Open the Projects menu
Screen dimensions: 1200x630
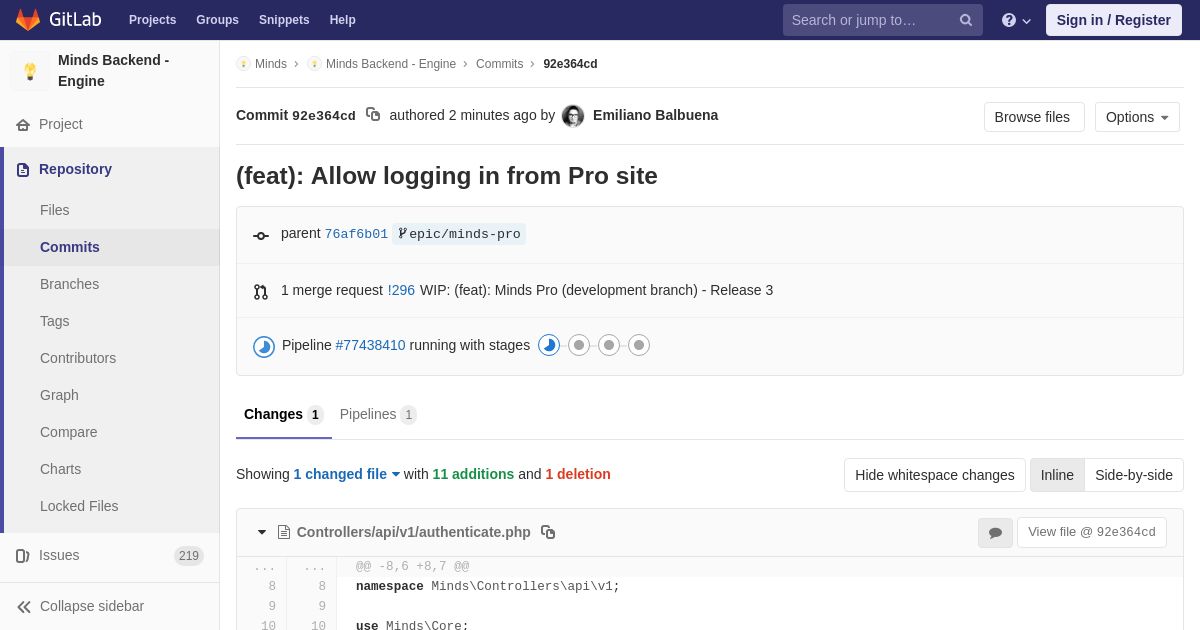click(x=152, y=20)
